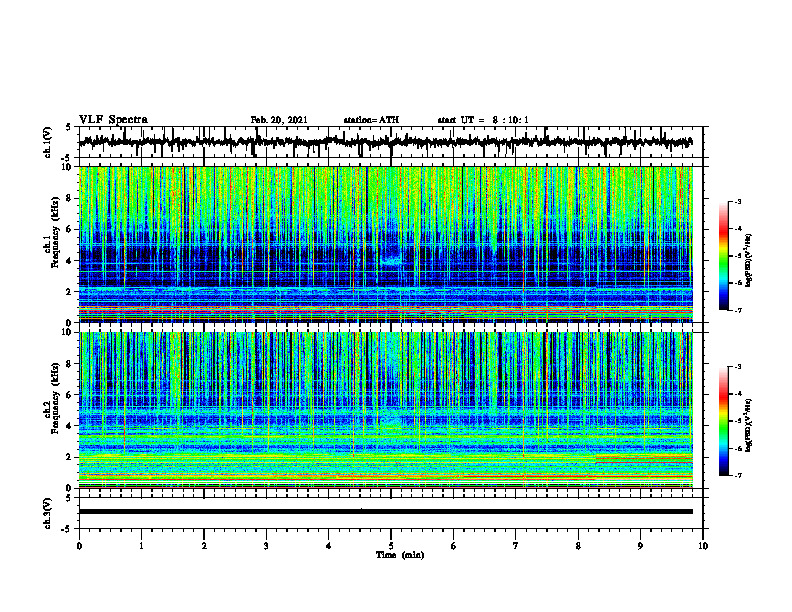Image resolution: width=792 pixels, height=612 pixels.
Task: Click the "start UT = 8:10:1" header text
Action: pyautogui.click(x=483, y=120)
